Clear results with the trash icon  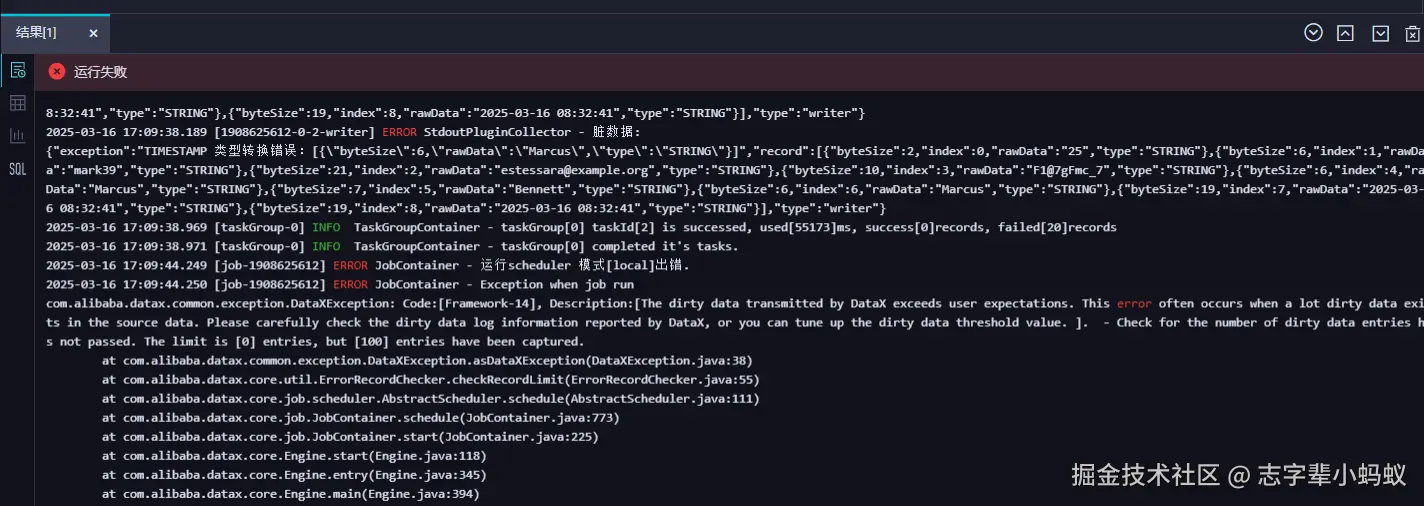coord(1413,33)
